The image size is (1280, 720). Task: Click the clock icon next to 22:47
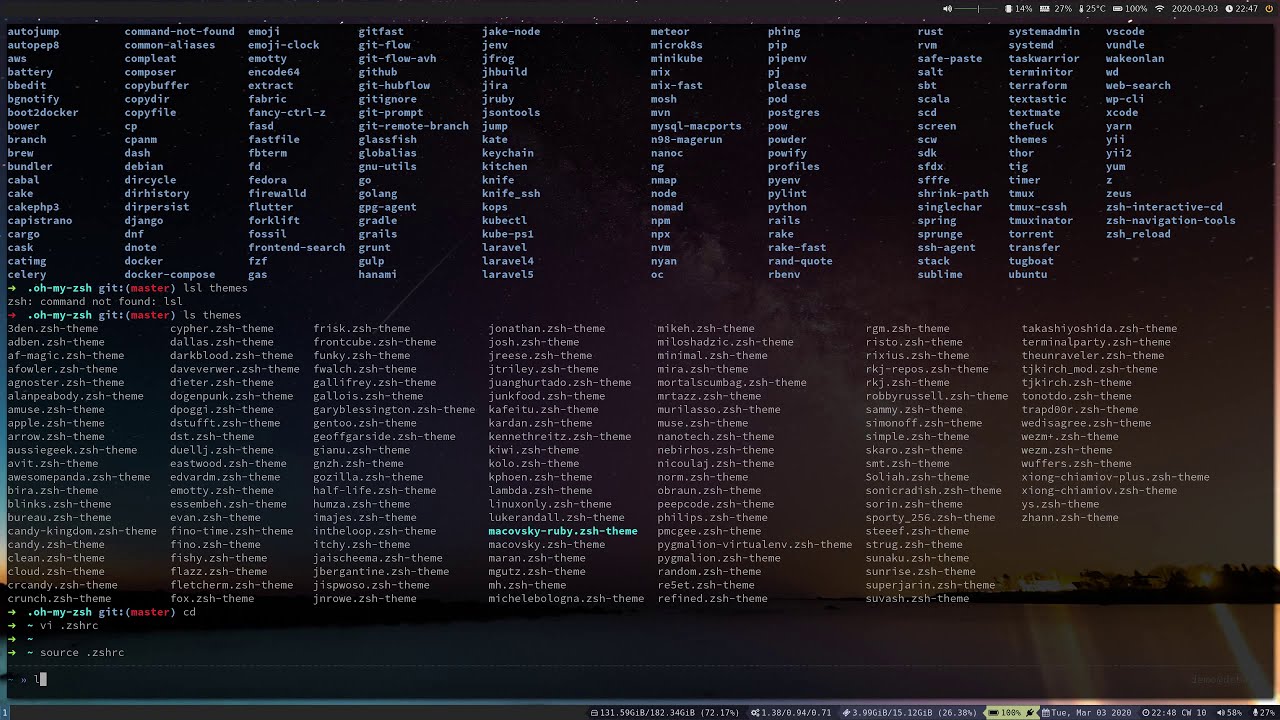[x=1229, y=9]
